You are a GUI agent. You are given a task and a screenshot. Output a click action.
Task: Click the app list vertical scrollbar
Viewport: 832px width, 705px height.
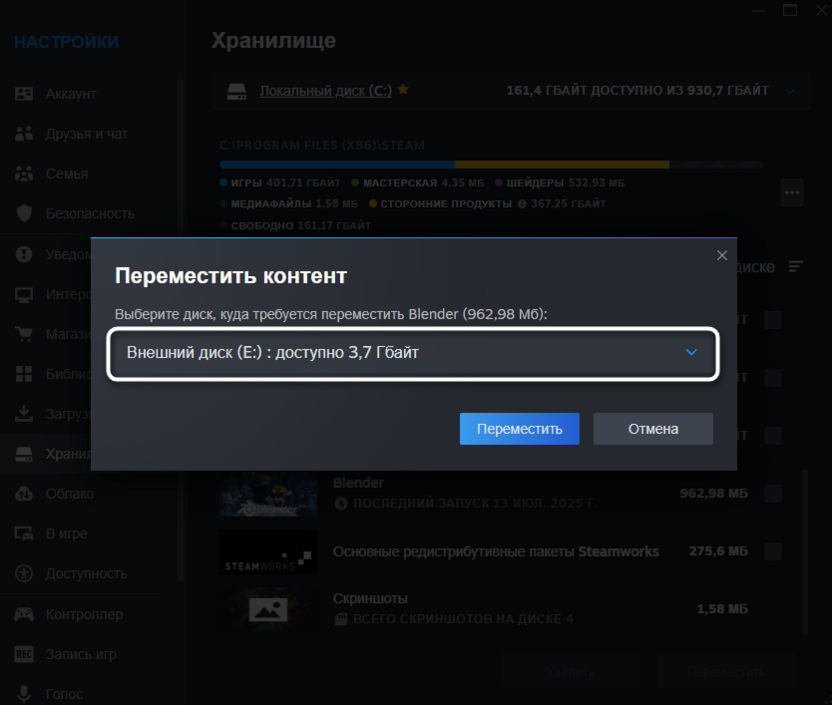pyautogui.click(x=805, y=552)
